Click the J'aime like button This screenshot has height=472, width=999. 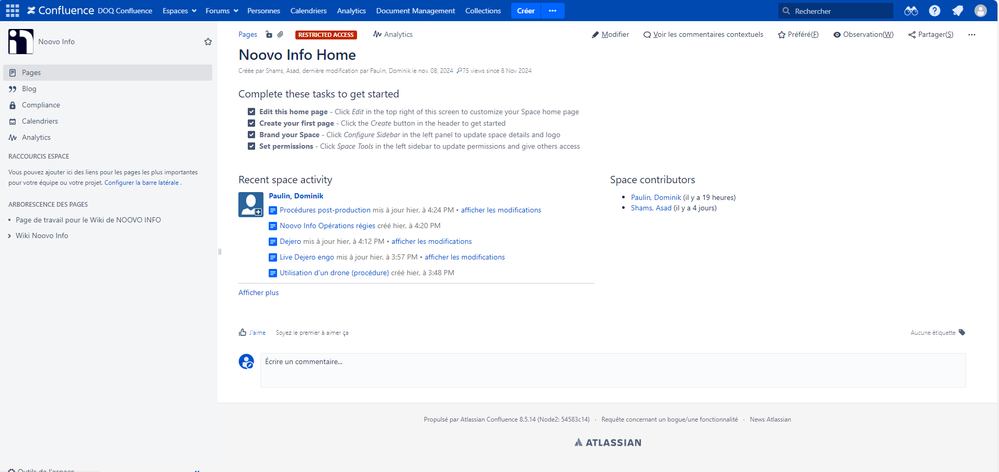click(252, 333)
